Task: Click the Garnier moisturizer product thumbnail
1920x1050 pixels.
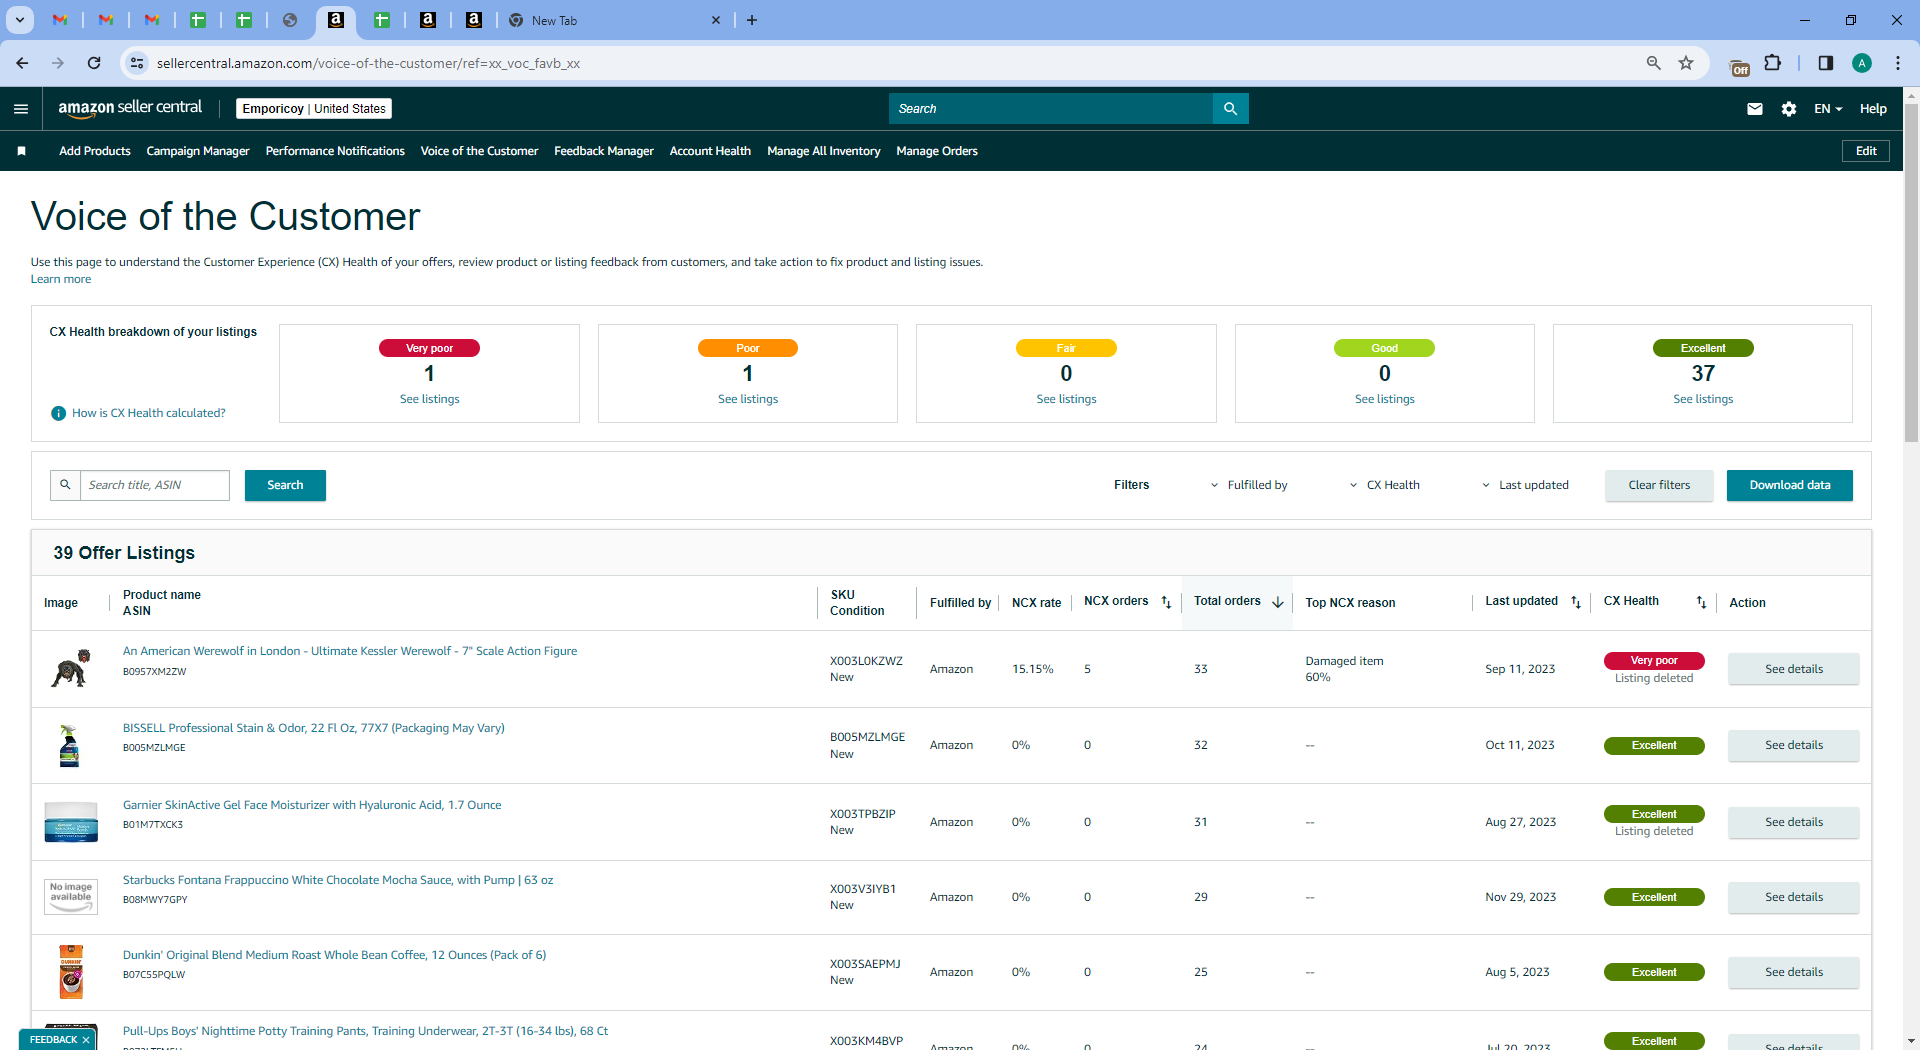Action: pyautogui.click(x=71, y=822)
